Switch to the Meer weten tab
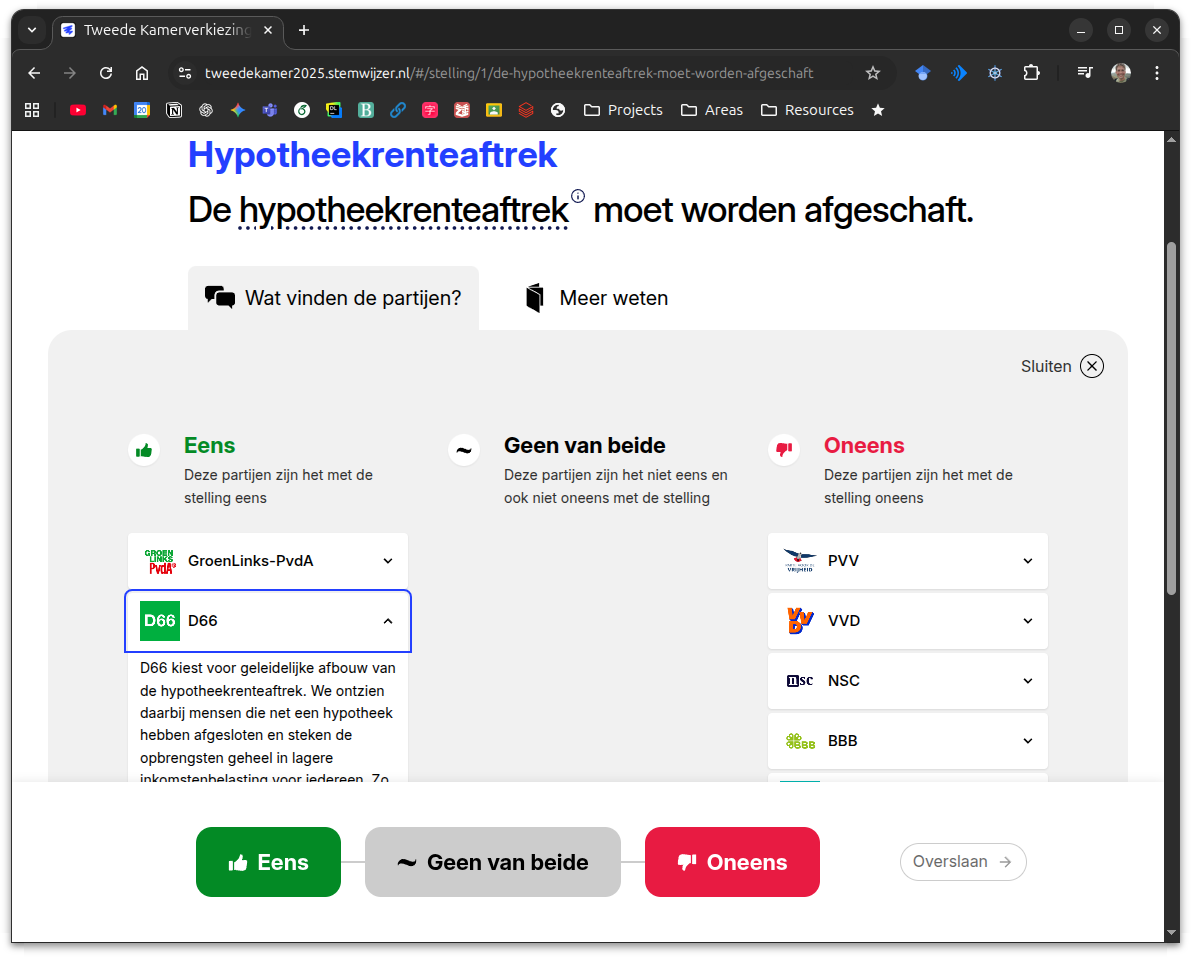This screenshot has height=957, width=1191. point(596,298)
